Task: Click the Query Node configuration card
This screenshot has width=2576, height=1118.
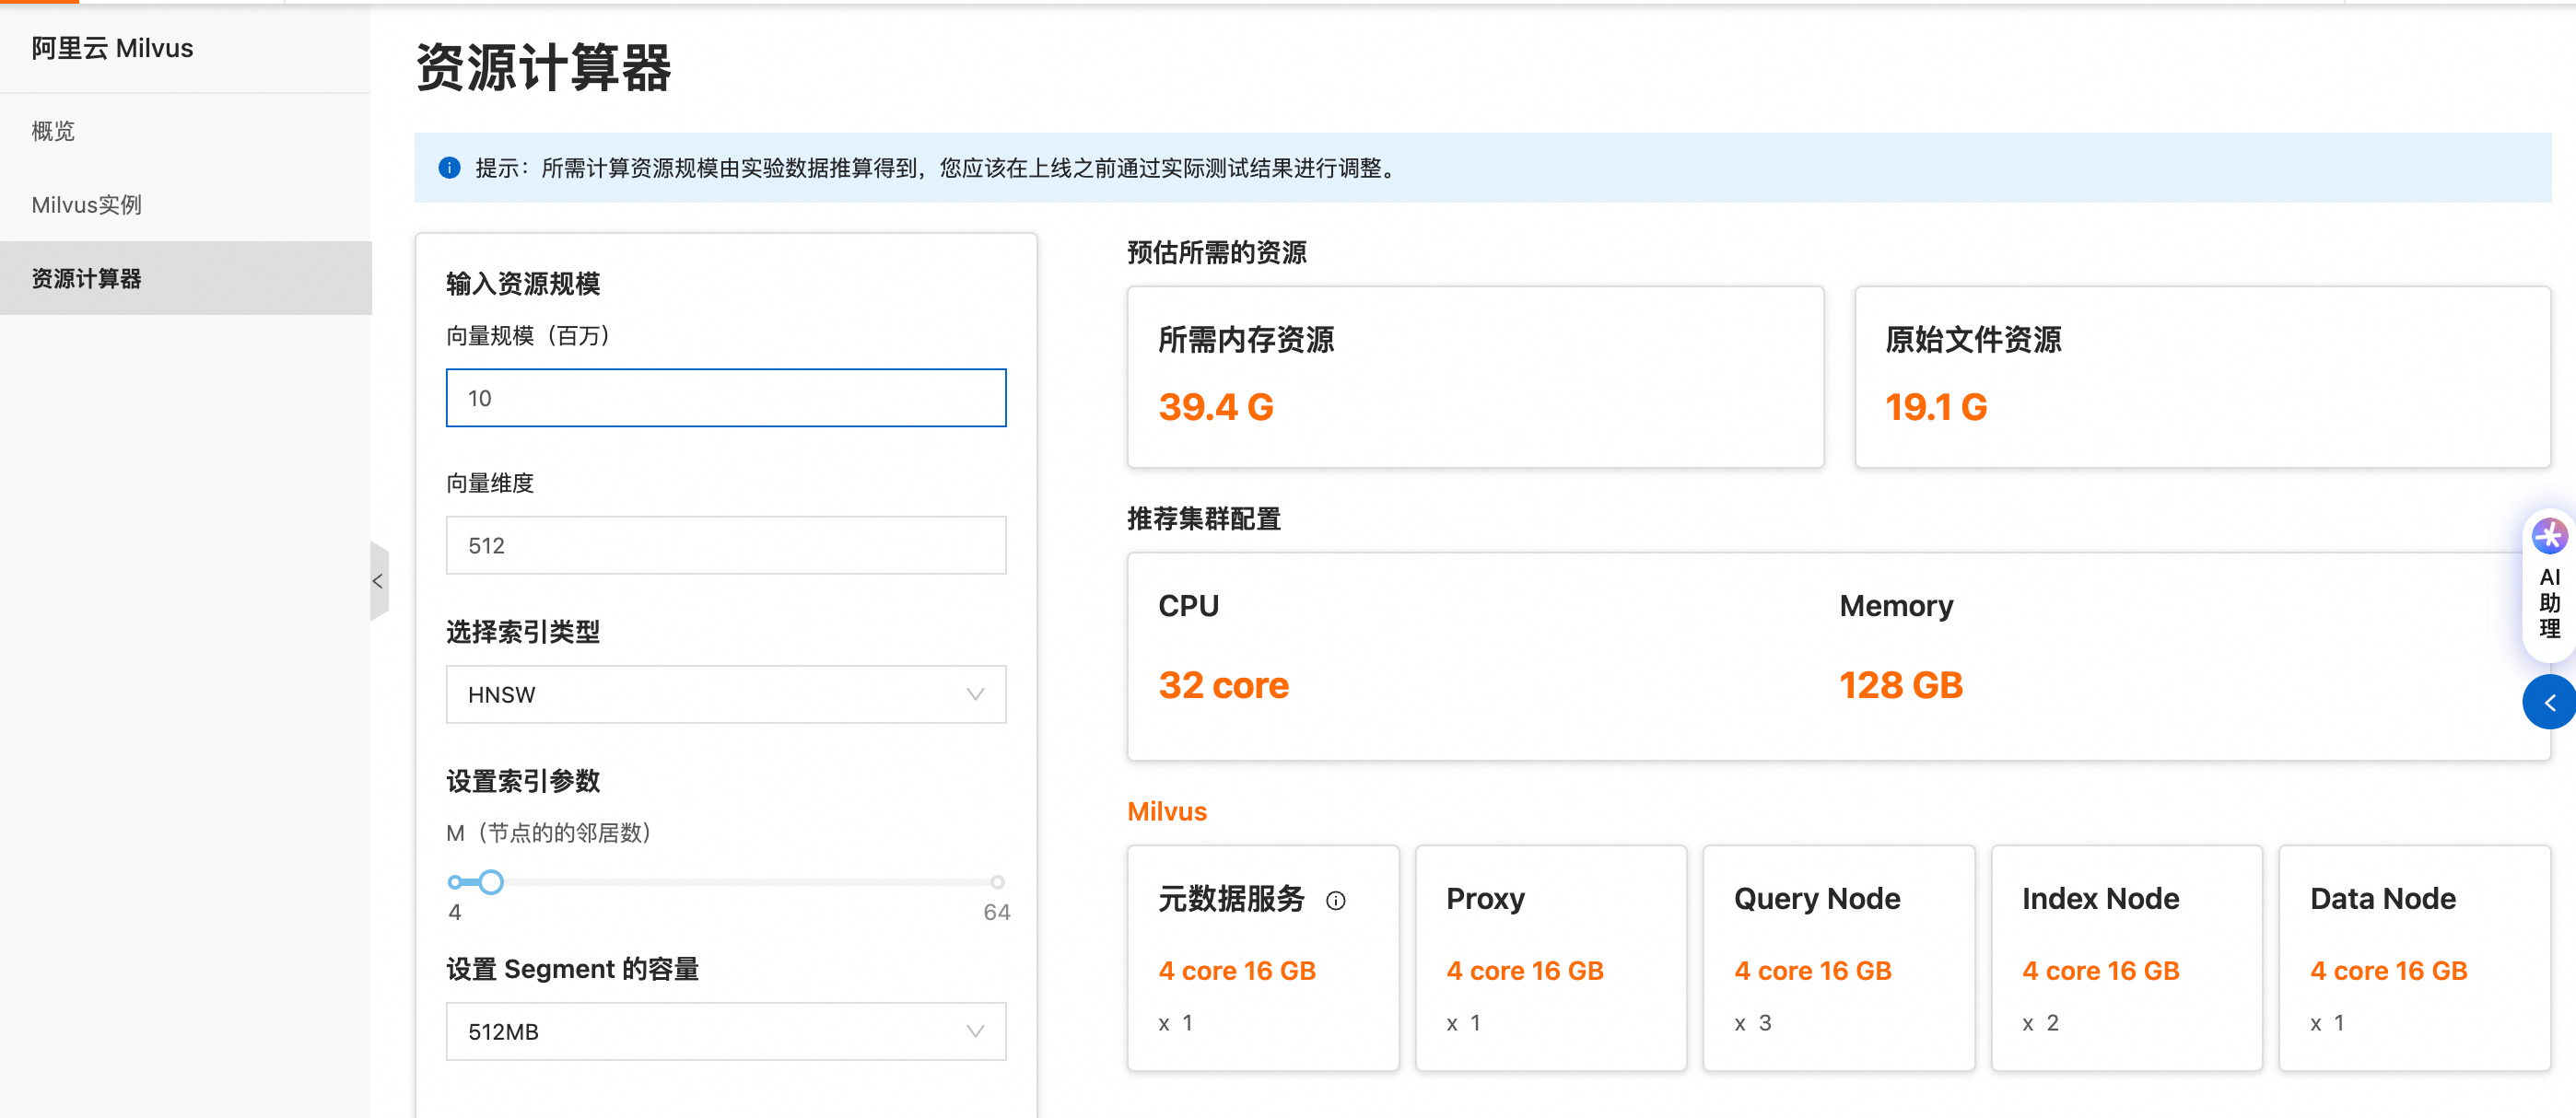Action: [1838, 957]
